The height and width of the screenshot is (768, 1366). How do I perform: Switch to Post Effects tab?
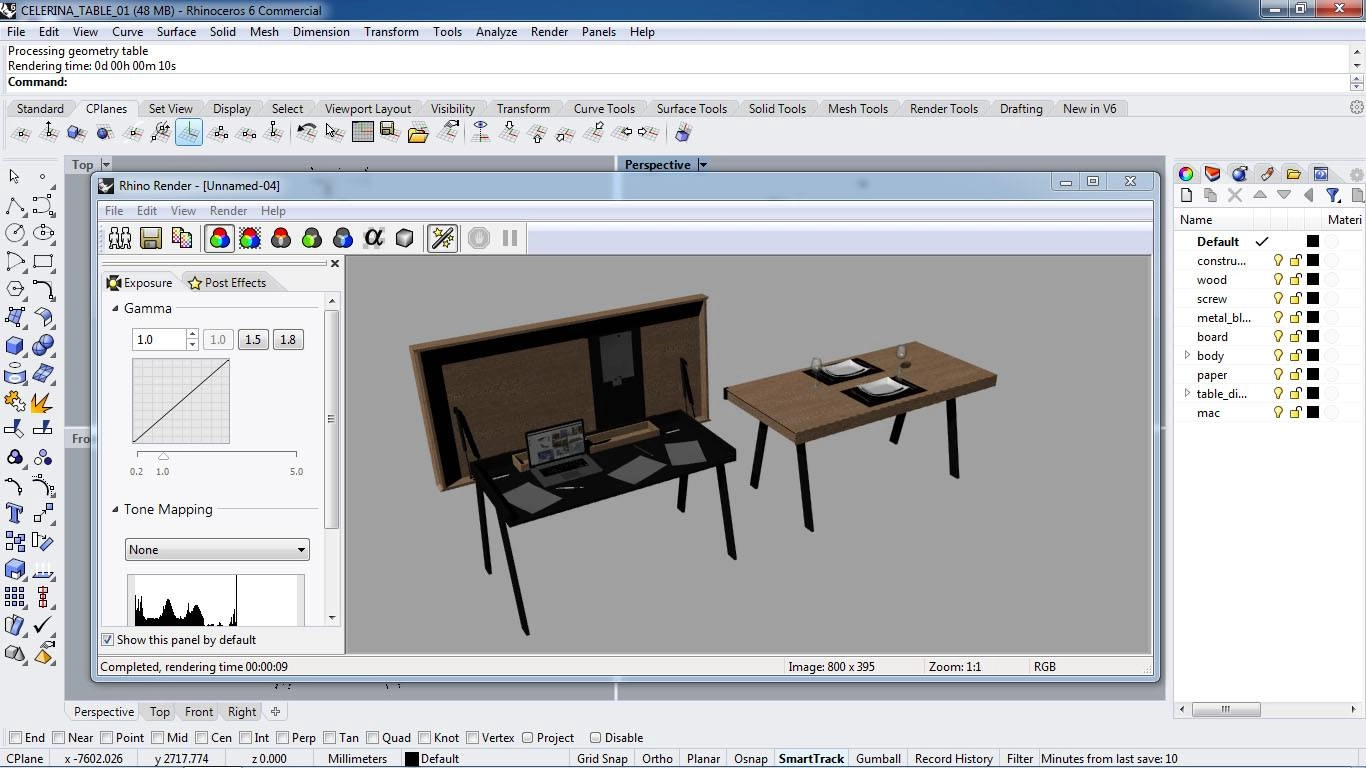coord(227,283)
